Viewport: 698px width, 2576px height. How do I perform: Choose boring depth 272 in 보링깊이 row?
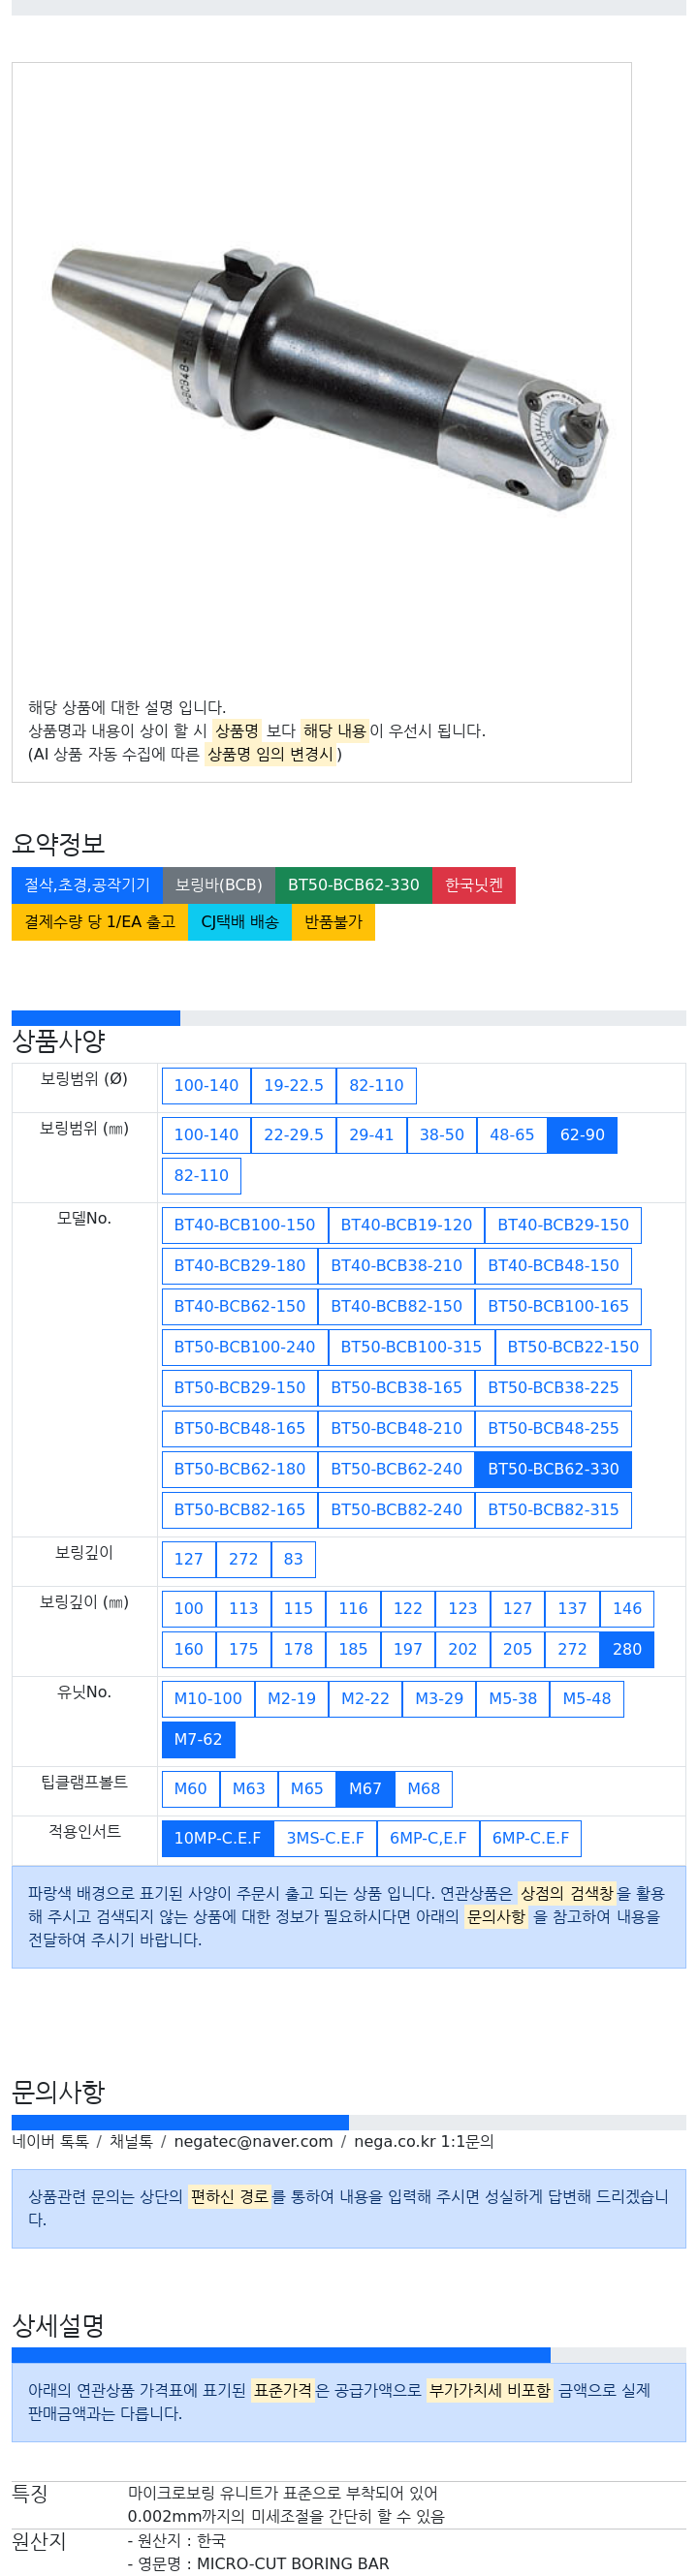pyautogui.click(x=243, y=1559)
